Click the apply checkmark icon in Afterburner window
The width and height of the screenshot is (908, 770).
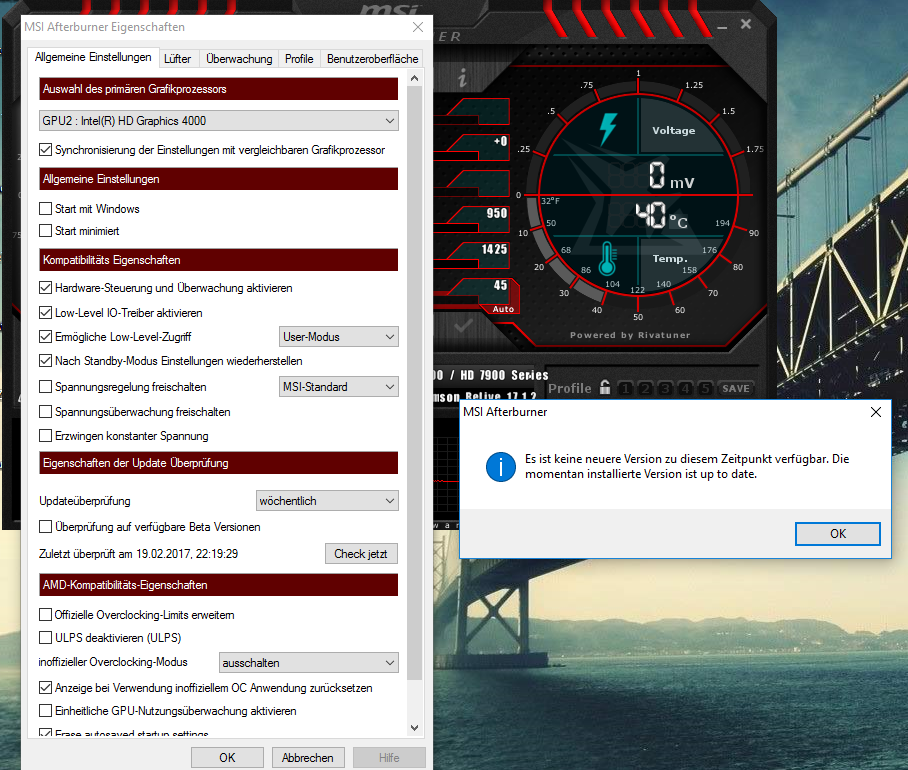463,327
